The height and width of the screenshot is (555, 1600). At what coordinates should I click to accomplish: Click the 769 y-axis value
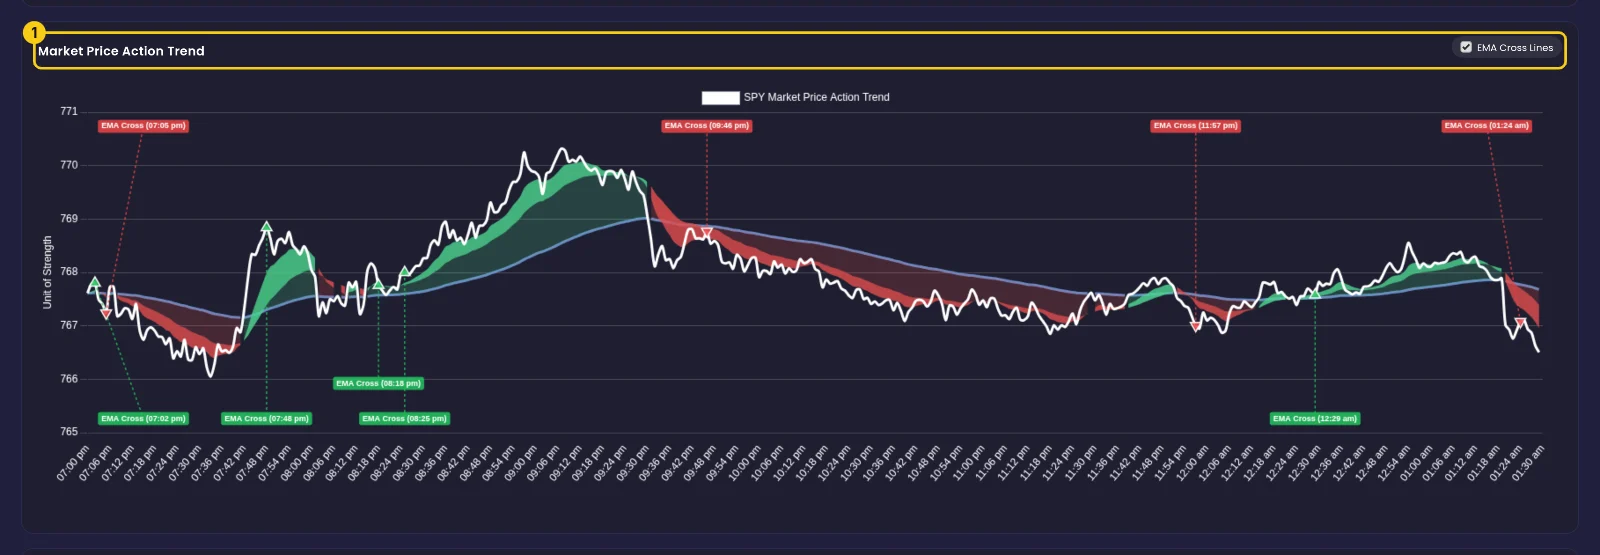click(x=69, y=218)
